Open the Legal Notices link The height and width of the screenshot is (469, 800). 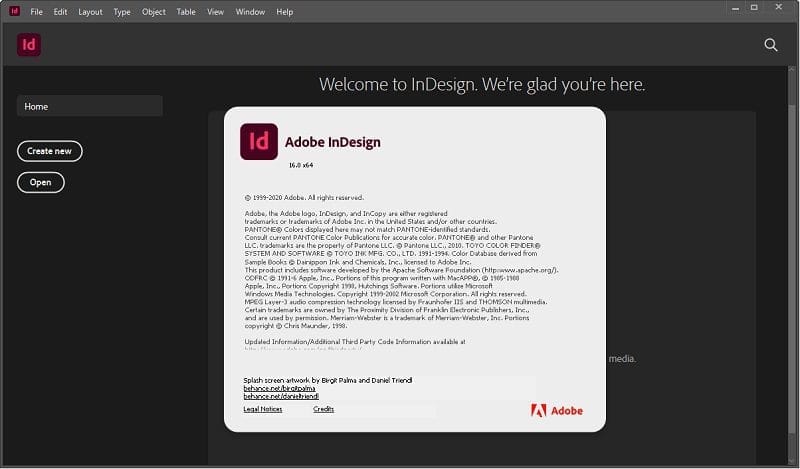click(x=263, y=409)
